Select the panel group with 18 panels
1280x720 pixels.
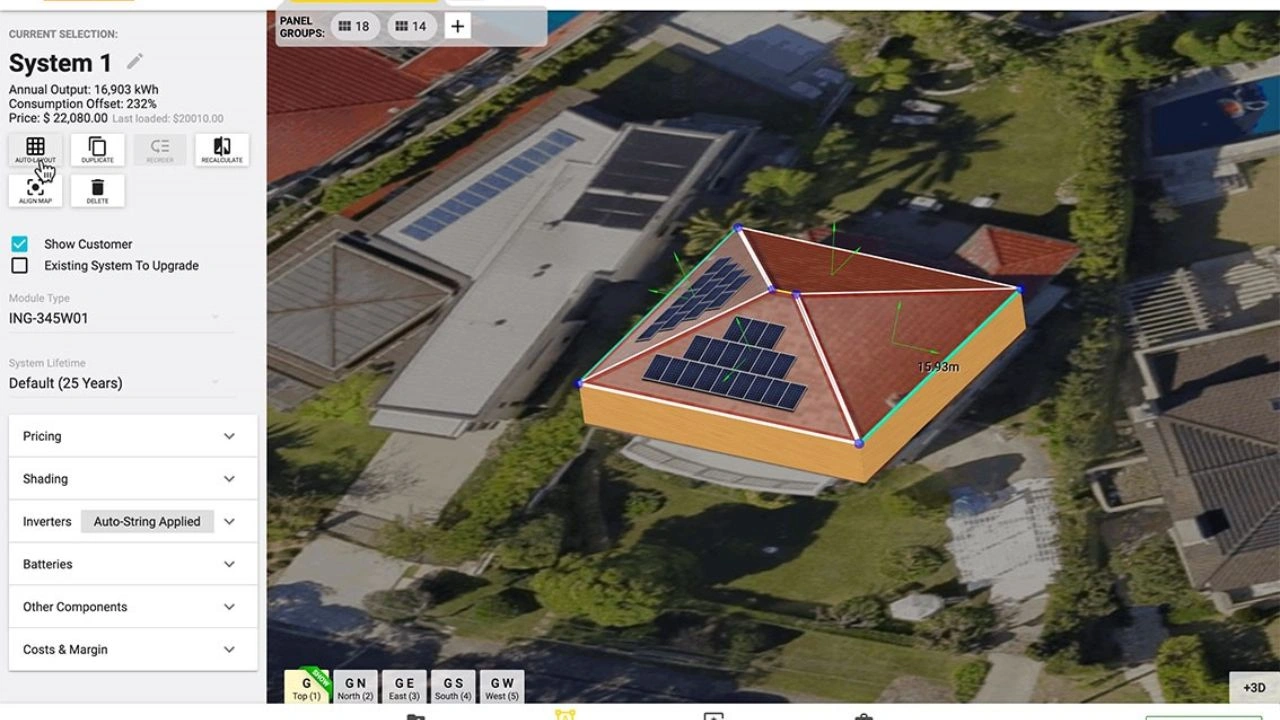pyautogui.click(x=352, y=26)
